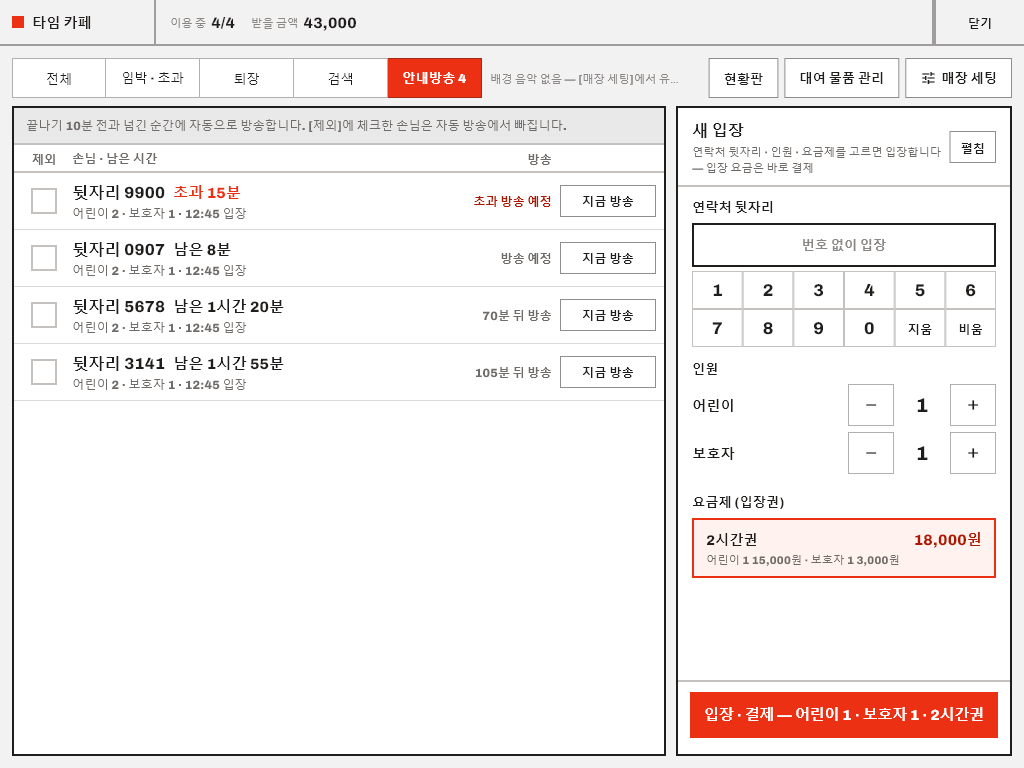
Task: Click the 비움 clear key
Action: pyautogui.click(x=970, y=328)
